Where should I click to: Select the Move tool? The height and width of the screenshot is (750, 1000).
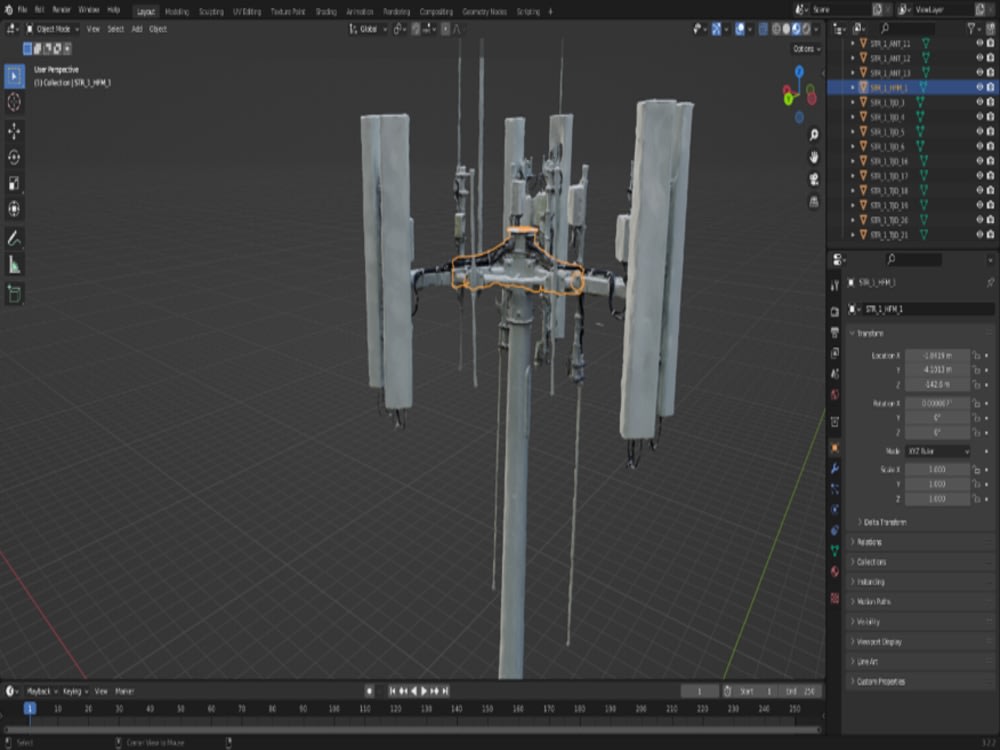point(14,131)
